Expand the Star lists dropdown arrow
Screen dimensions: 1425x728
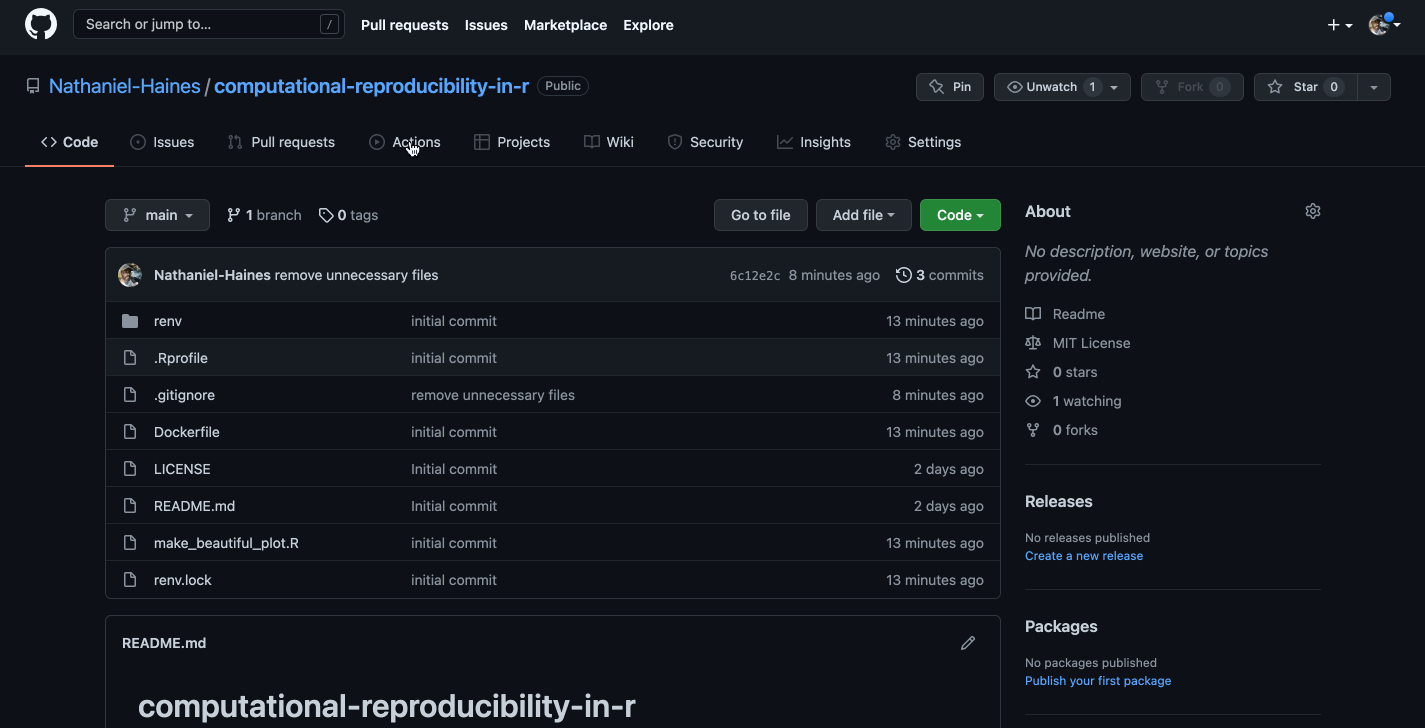click(x=1374, y=87)
